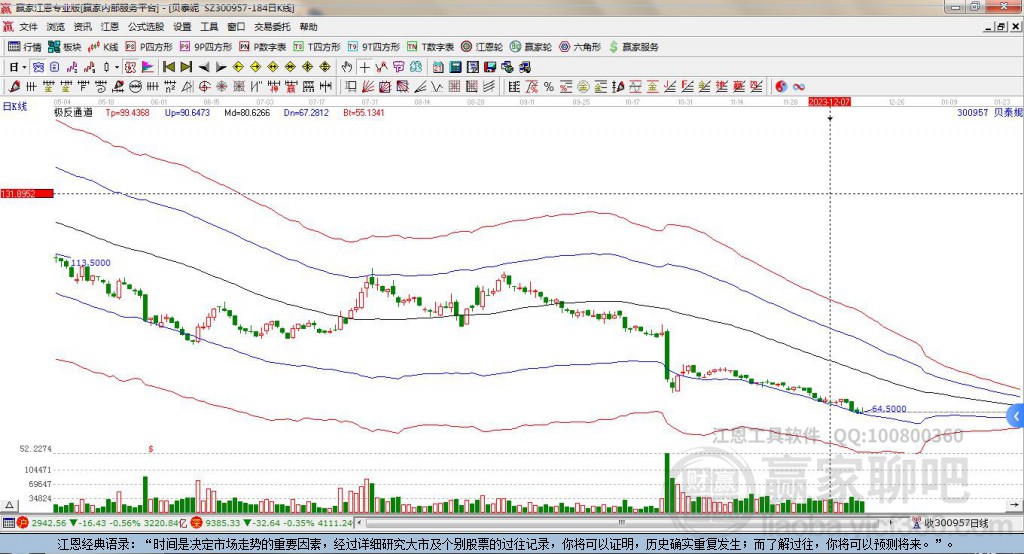Click the hand pan tool icon

click(x=347, y=67)
